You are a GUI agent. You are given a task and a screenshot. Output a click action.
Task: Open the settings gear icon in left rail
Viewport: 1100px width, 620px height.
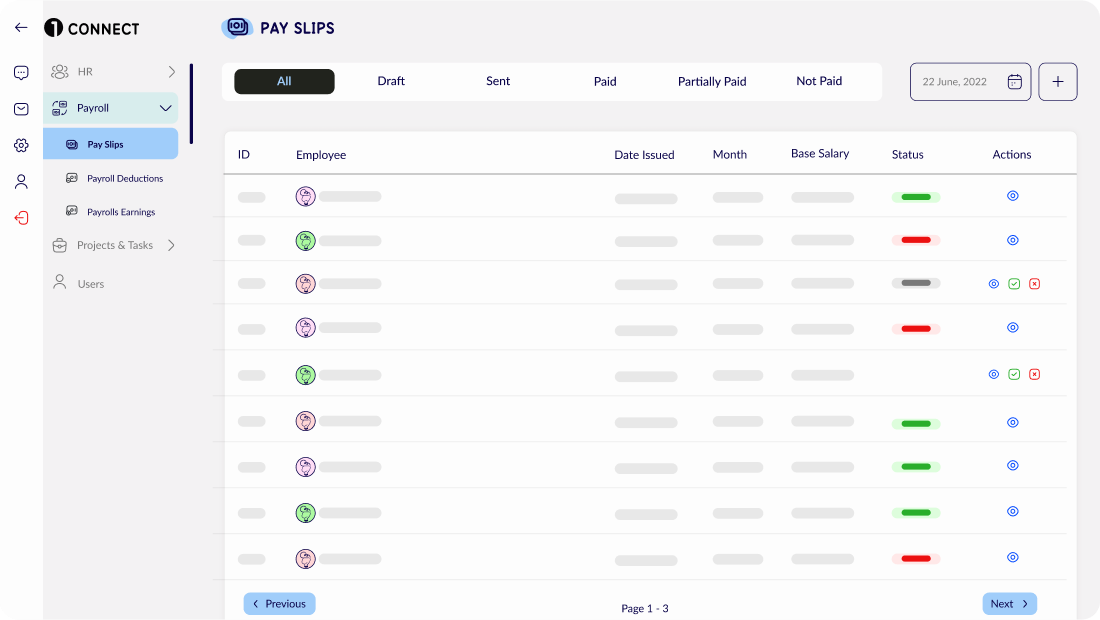[21, 145]
